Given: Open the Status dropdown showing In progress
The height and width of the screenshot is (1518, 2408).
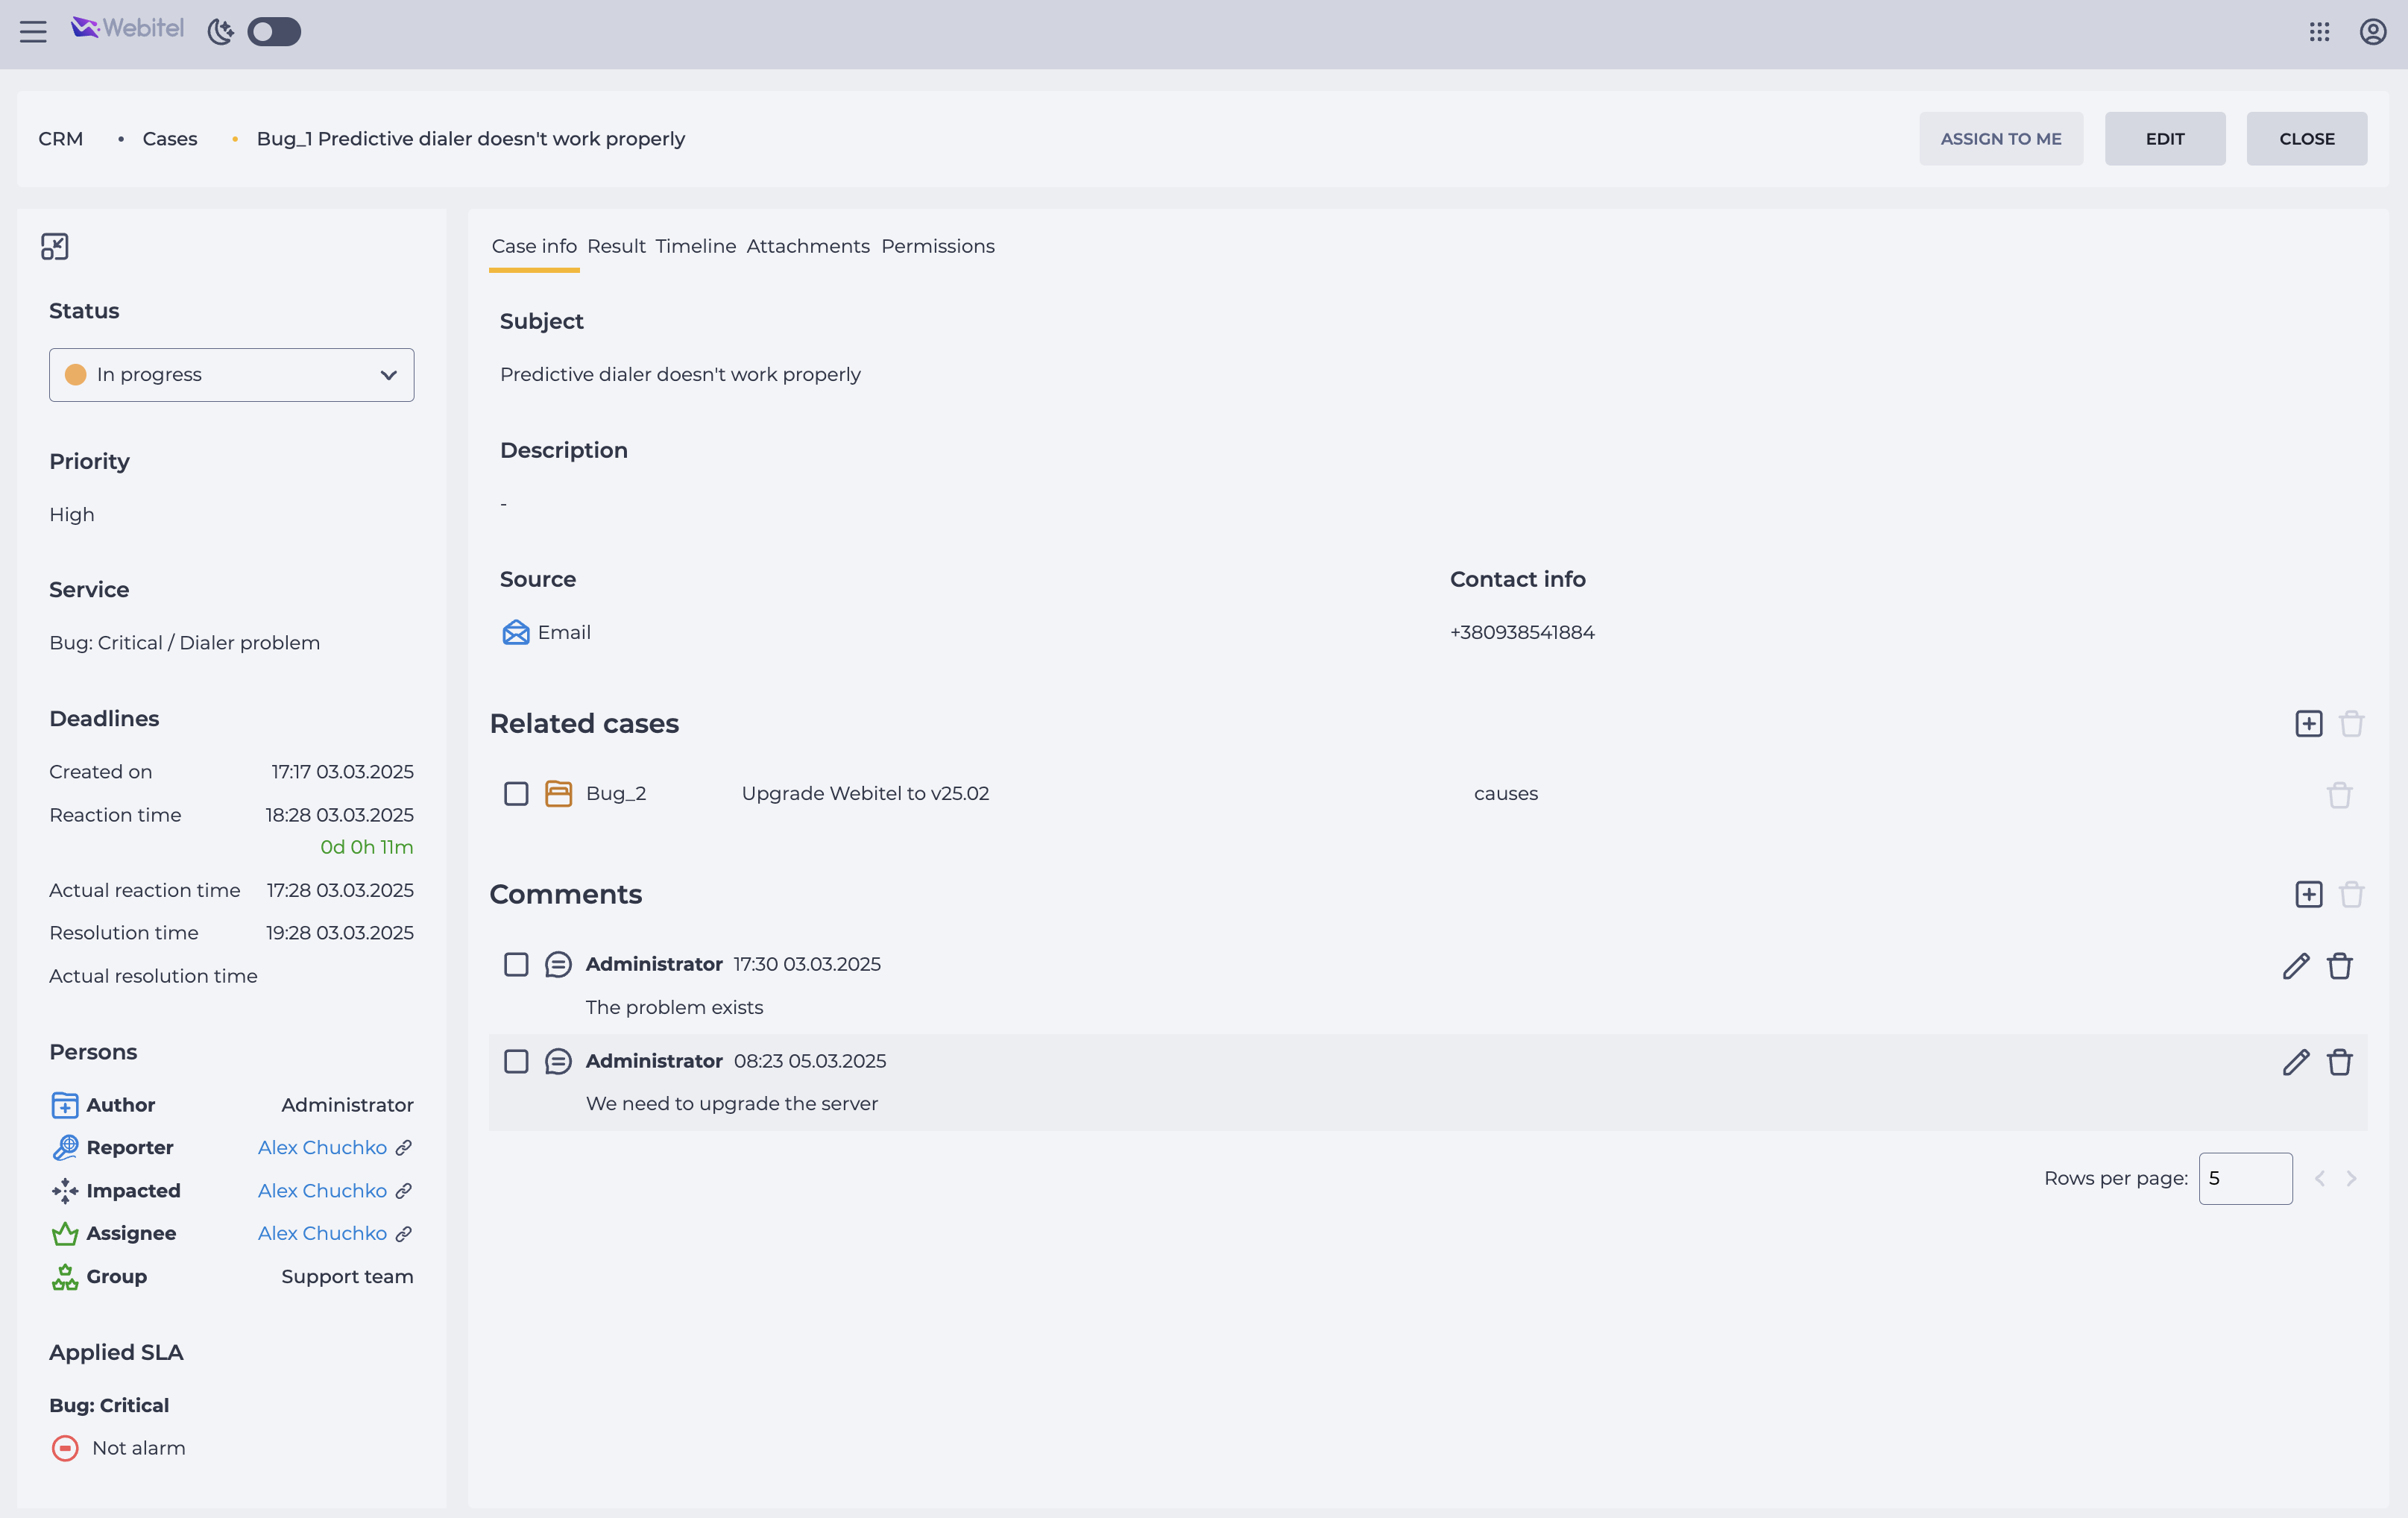Looking at the screenshot, I should pos(231,375).
